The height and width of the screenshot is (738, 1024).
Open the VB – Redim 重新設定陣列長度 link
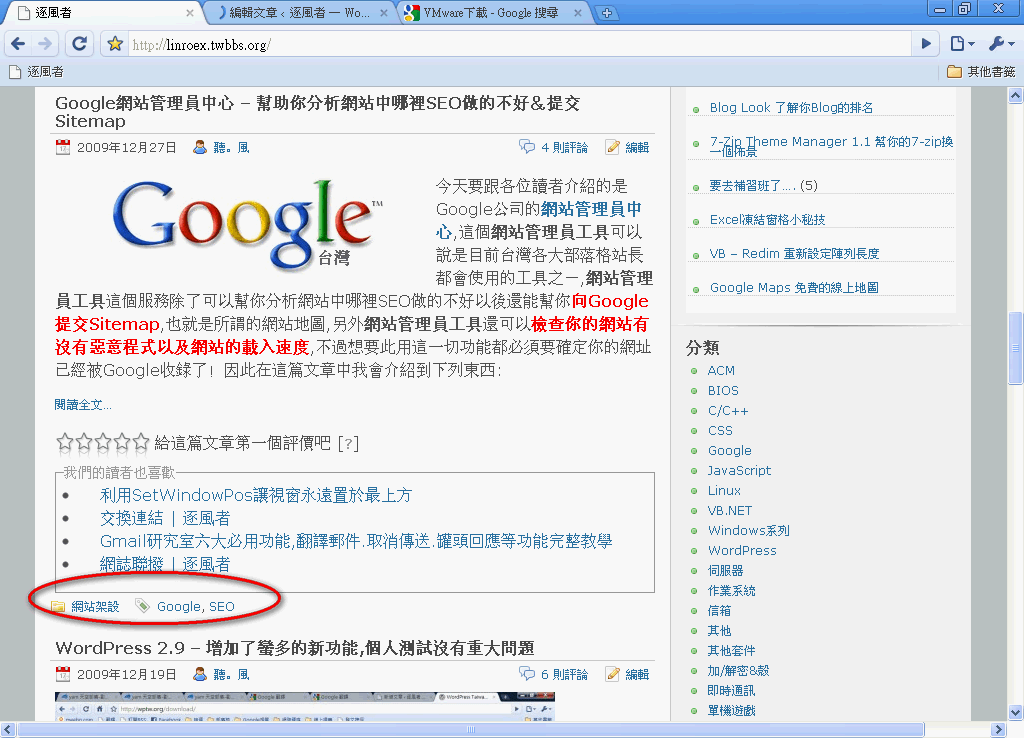pyautogui.click(x=794, y=253)
